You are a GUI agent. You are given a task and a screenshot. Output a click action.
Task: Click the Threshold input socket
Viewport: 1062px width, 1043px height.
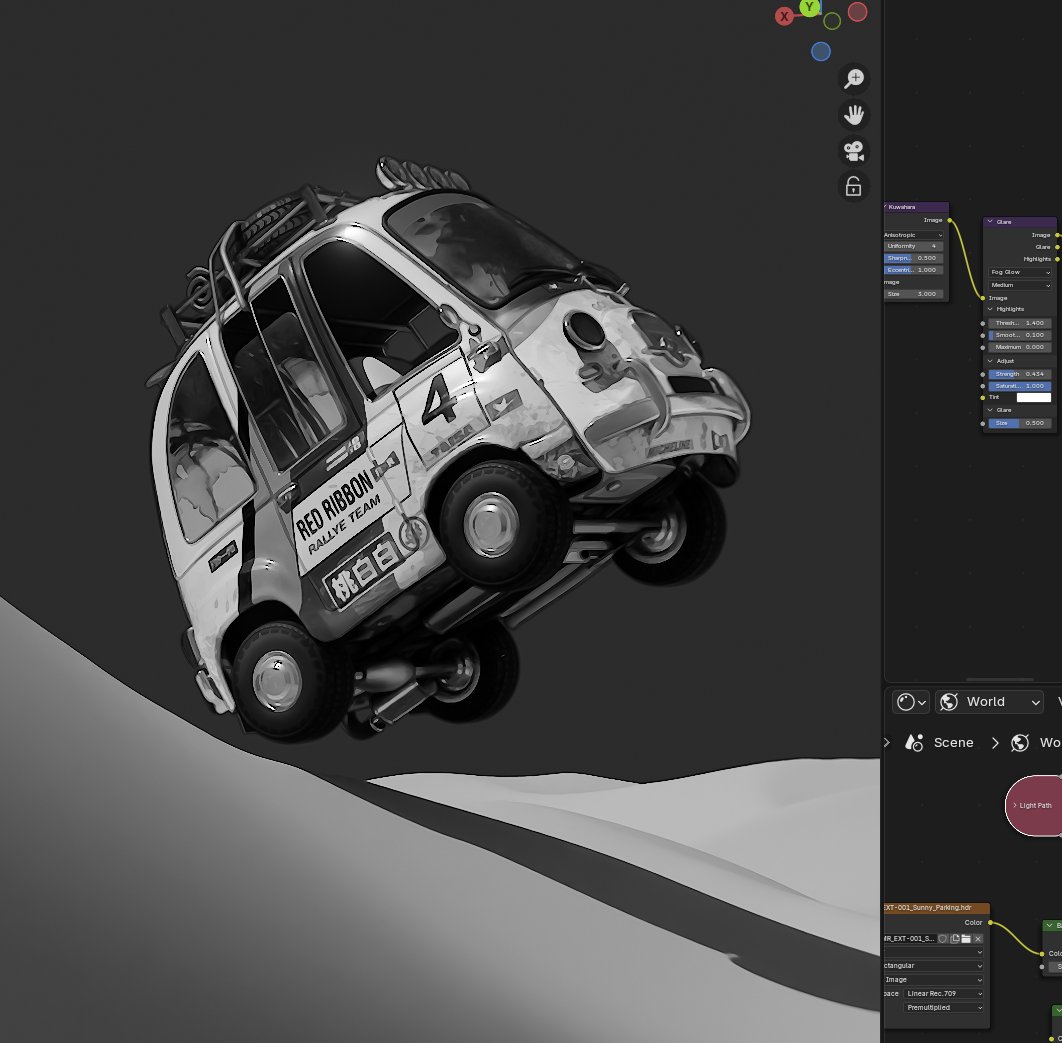983,324
